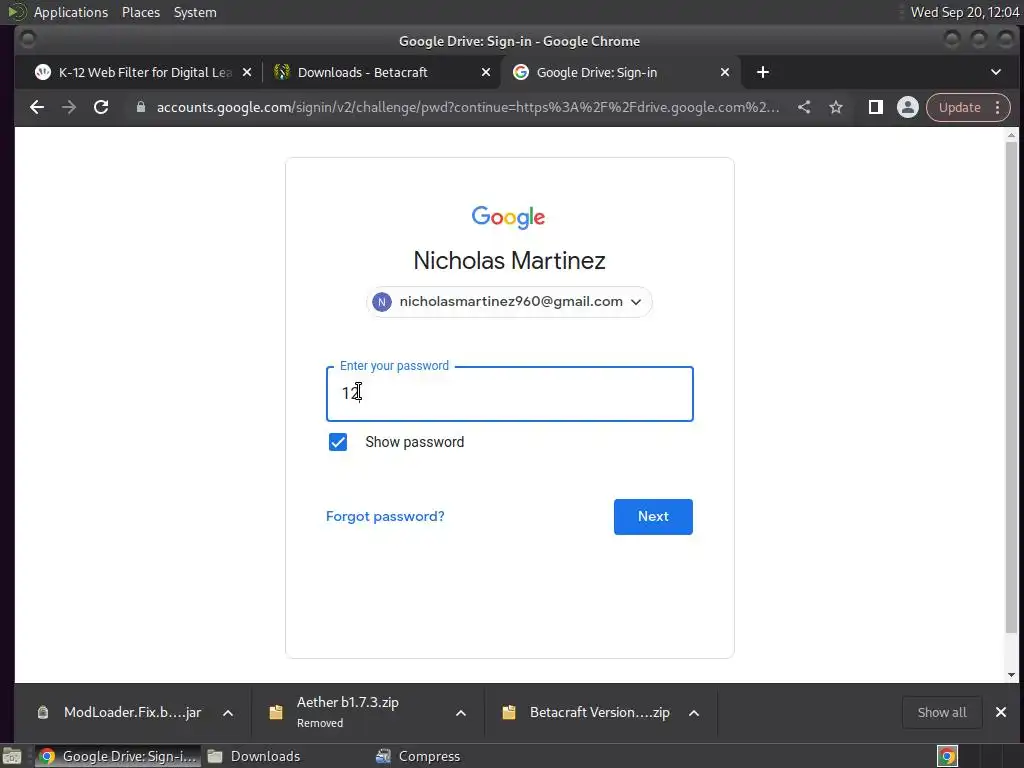Open the tab search chevron
The width and height of the screenshot is (1024, 768).
[996, 72]
